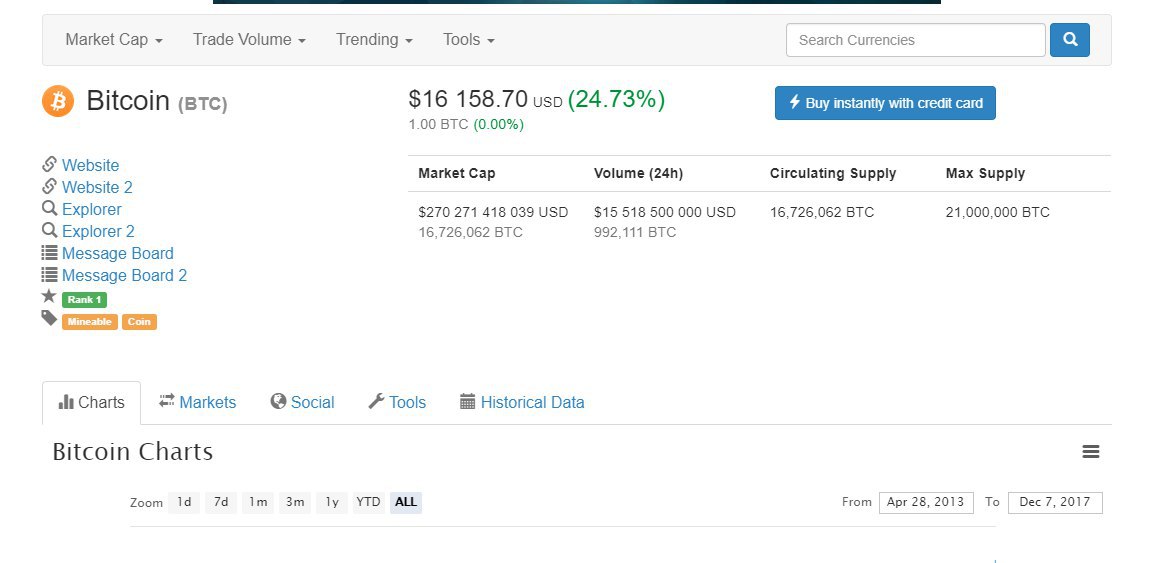Select the ALL zoom range
The width and height of the screenshot is (1155, 563).
pos(406,503)
